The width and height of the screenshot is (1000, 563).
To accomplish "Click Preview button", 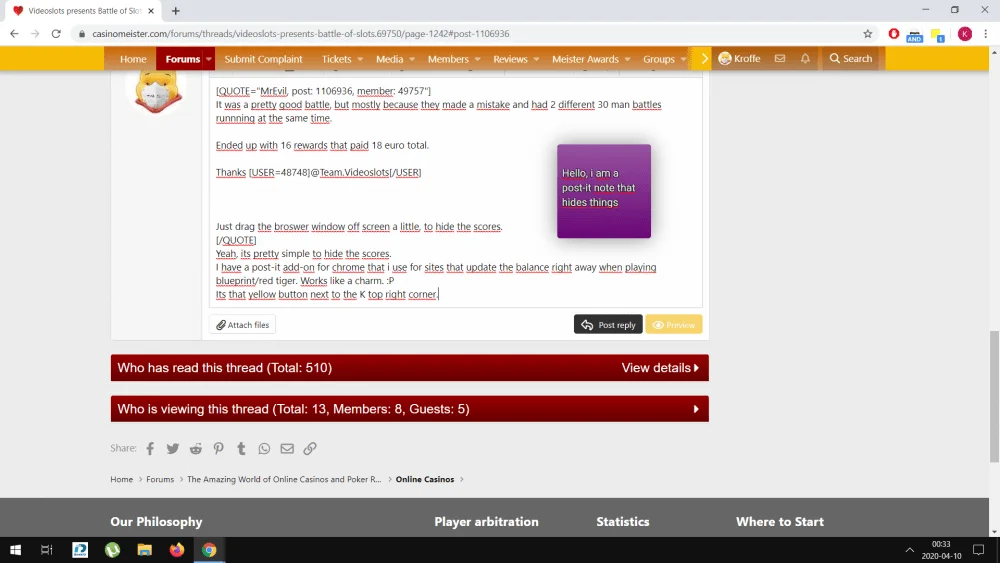I will pyautogui.click(x=673, y=325).
